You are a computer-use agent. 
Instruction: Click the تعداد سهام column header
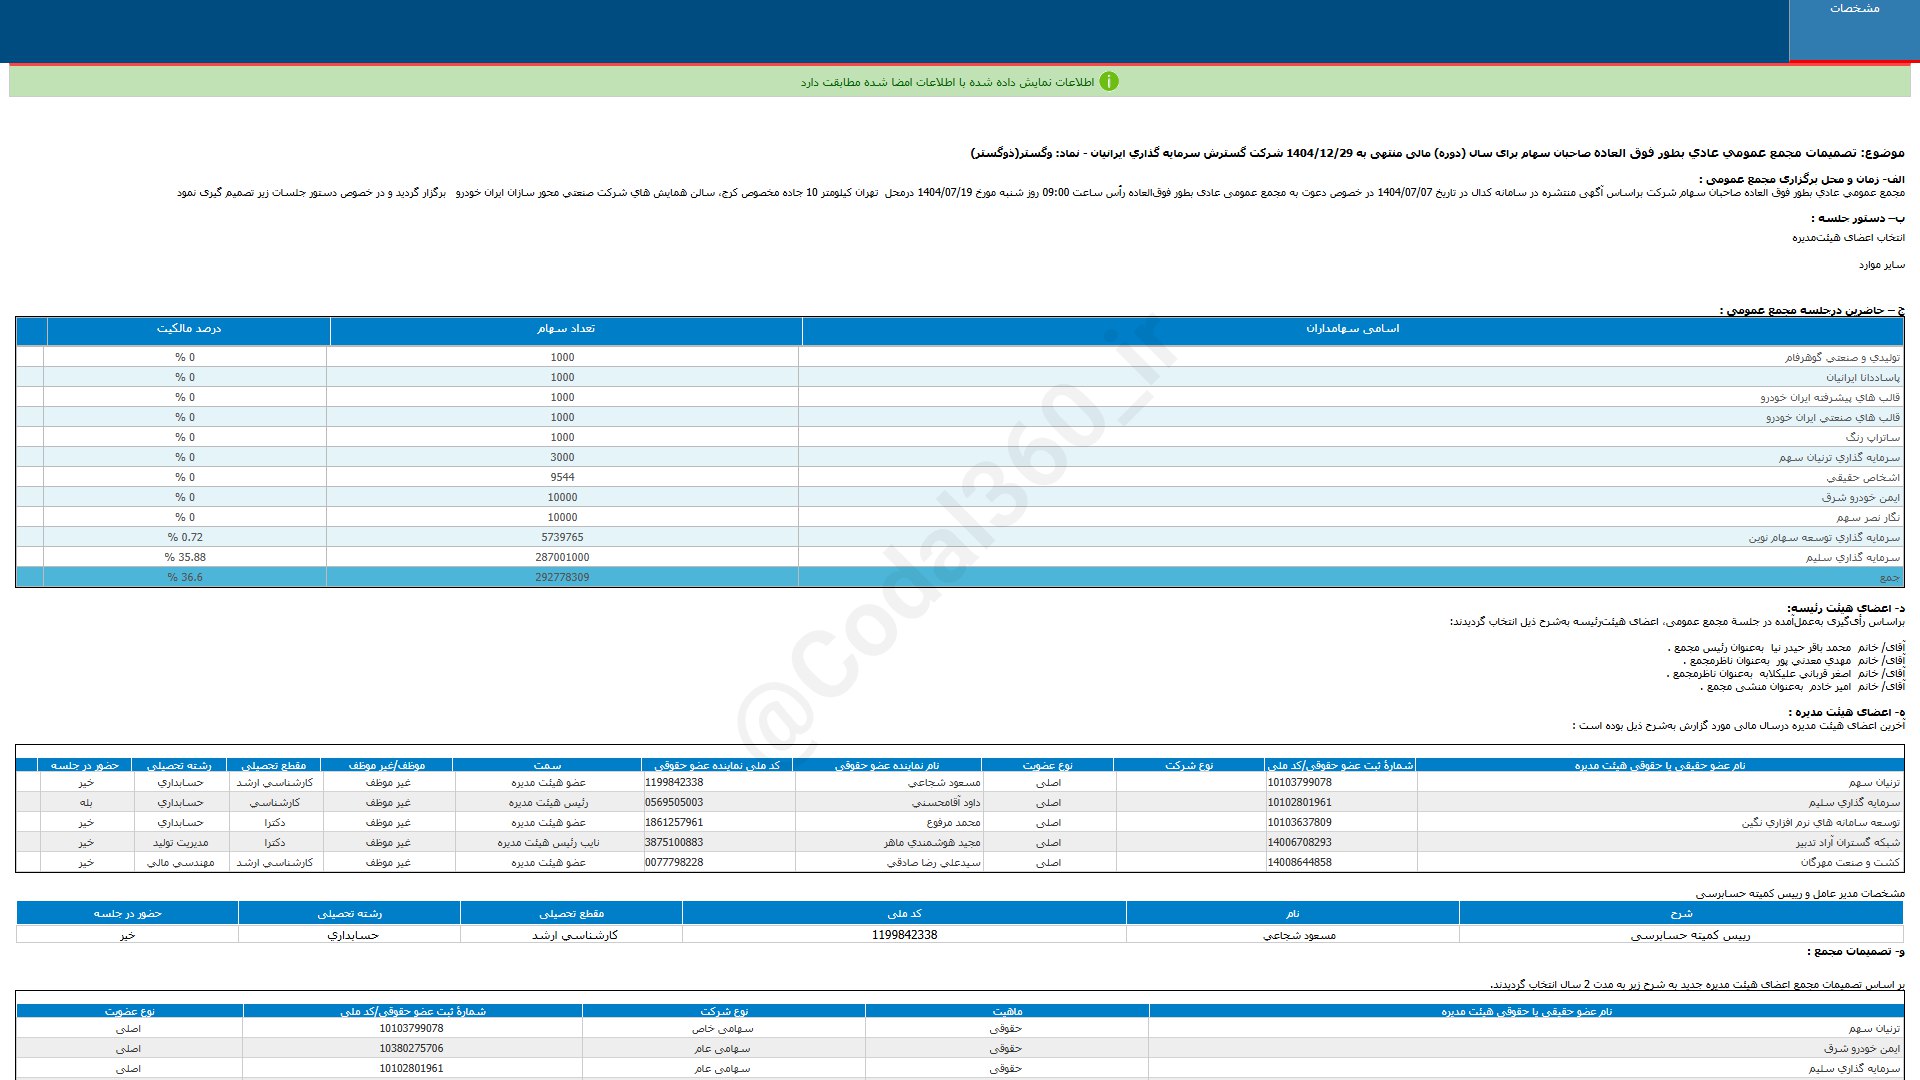point(565,329)
